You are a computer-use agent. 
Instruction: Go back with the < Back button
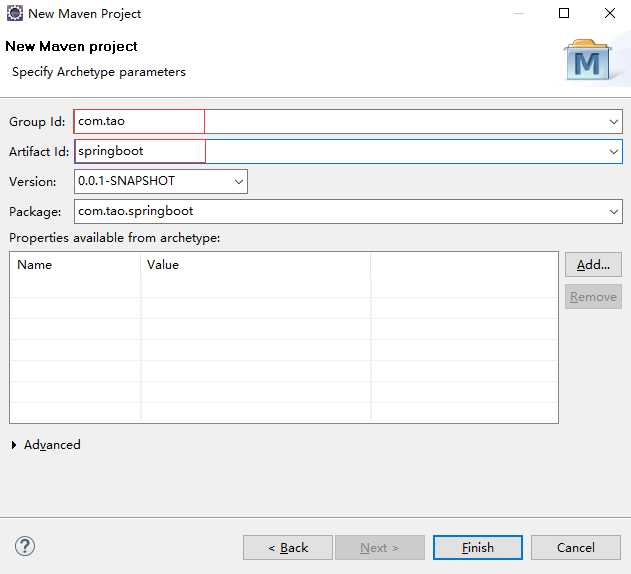coord(288,547)
